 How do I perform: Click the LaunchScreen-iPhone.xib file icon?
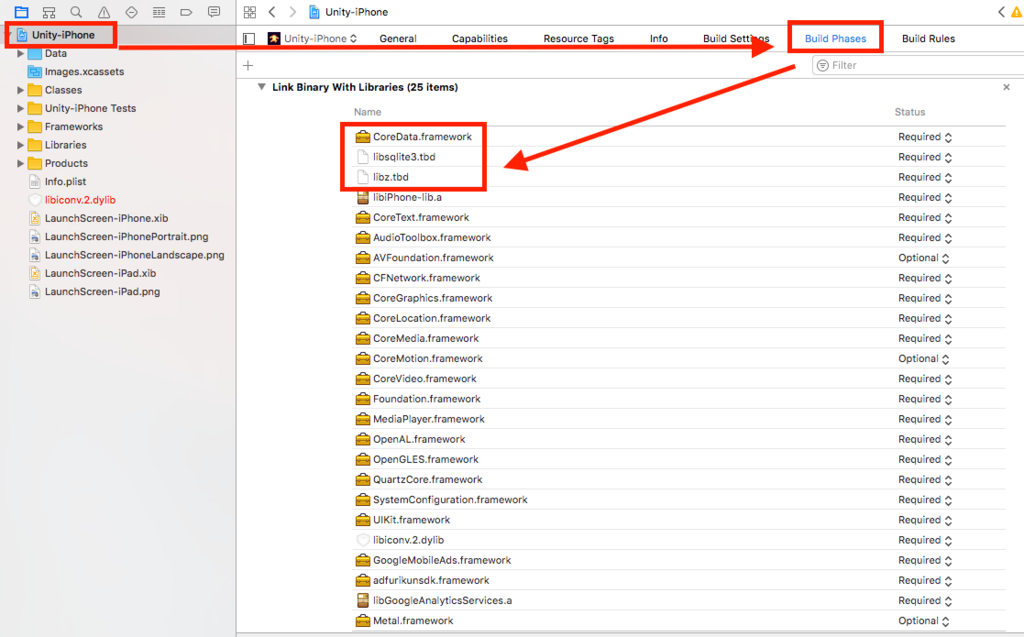[35, 218]
